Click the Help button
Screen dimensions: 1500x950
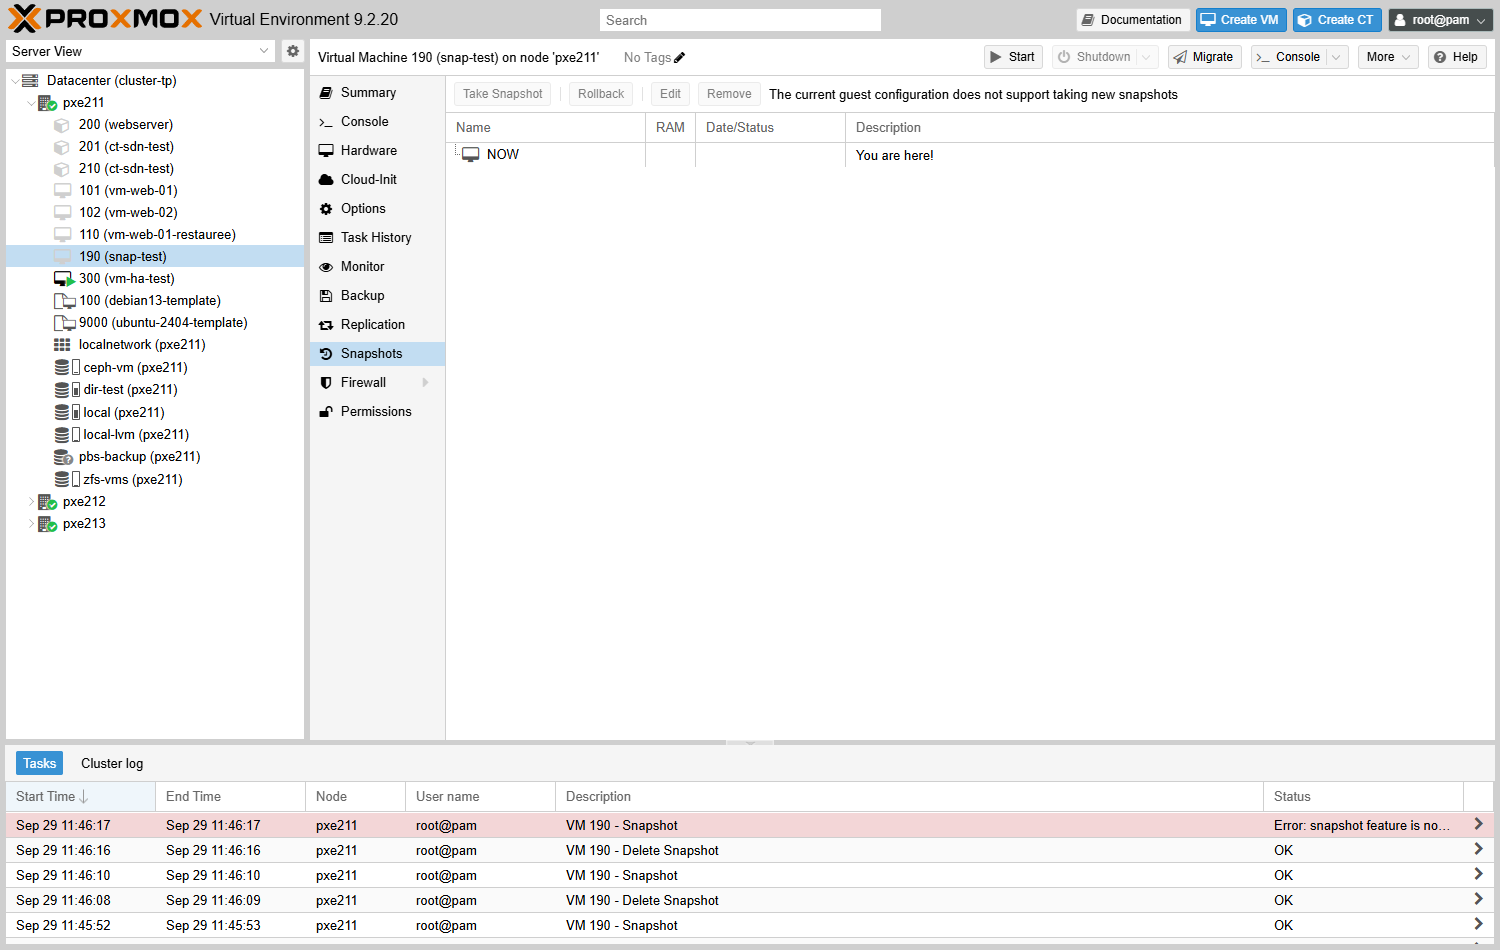tap(1457, 57)
